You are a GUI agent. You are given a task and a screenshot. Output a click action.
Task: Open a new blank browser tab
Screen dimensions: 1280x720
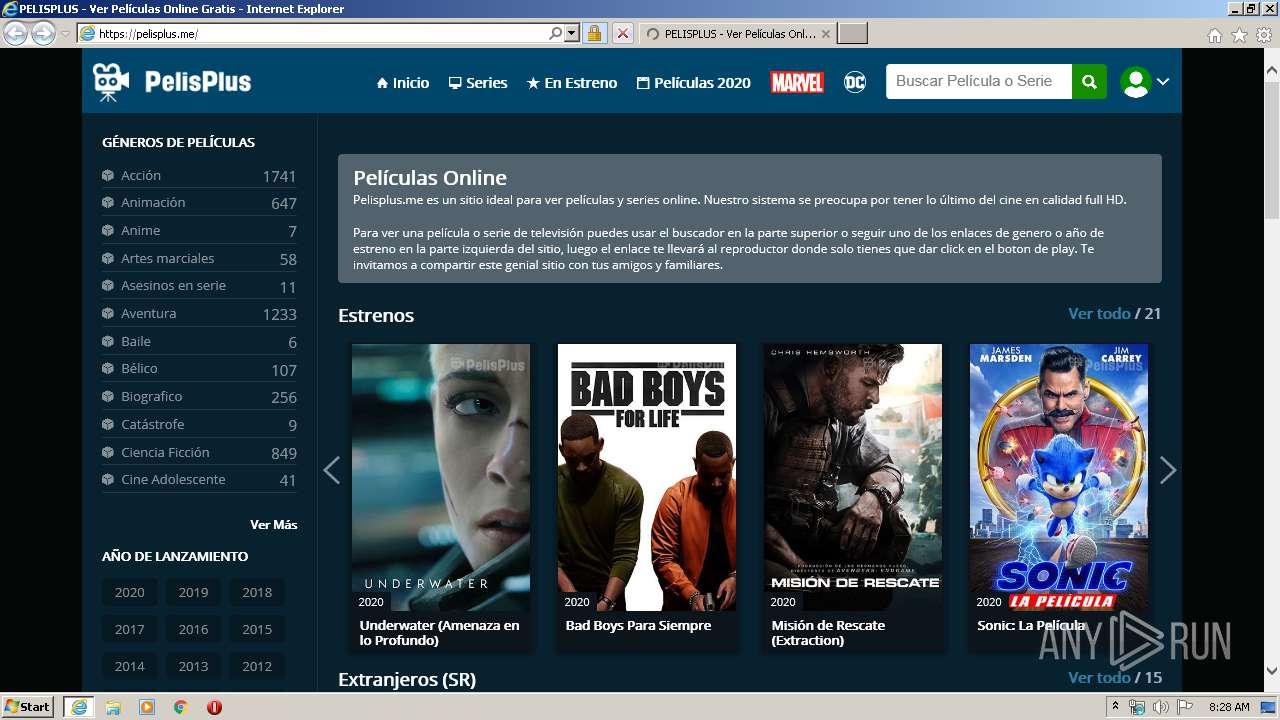coord(852,33)
